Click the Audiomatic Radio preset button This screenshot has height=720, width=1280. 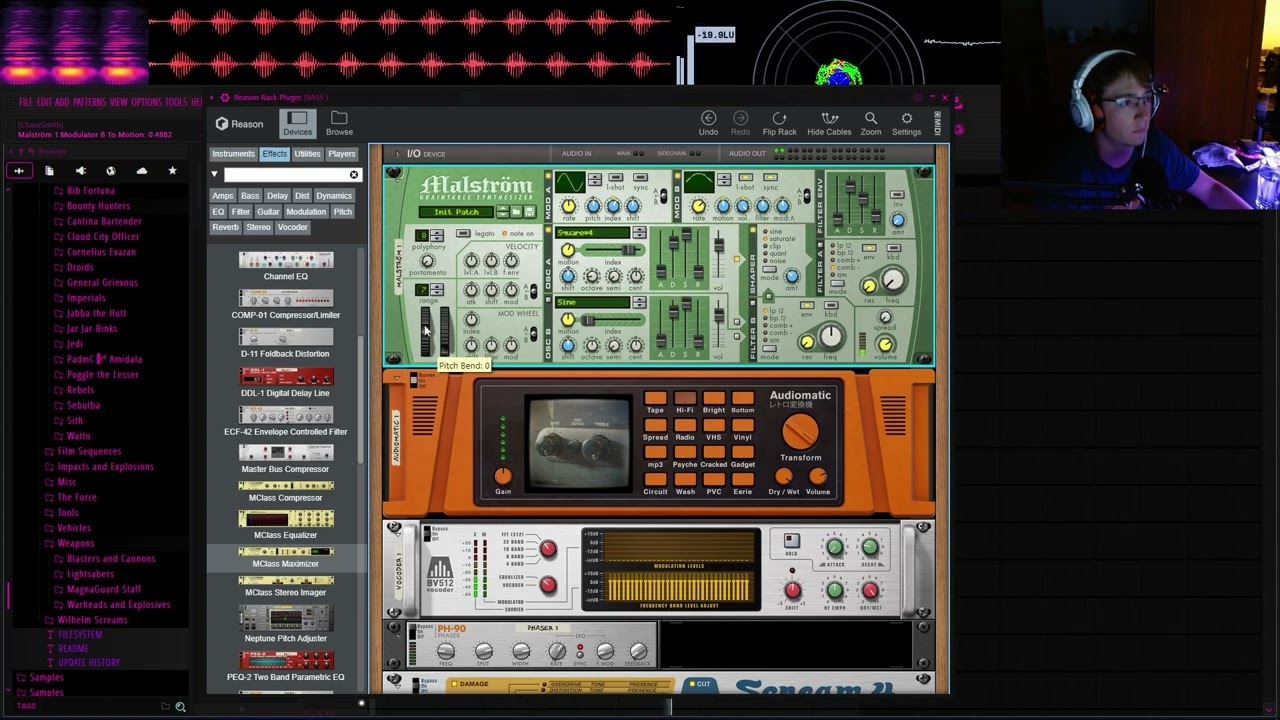click(684, 427)
